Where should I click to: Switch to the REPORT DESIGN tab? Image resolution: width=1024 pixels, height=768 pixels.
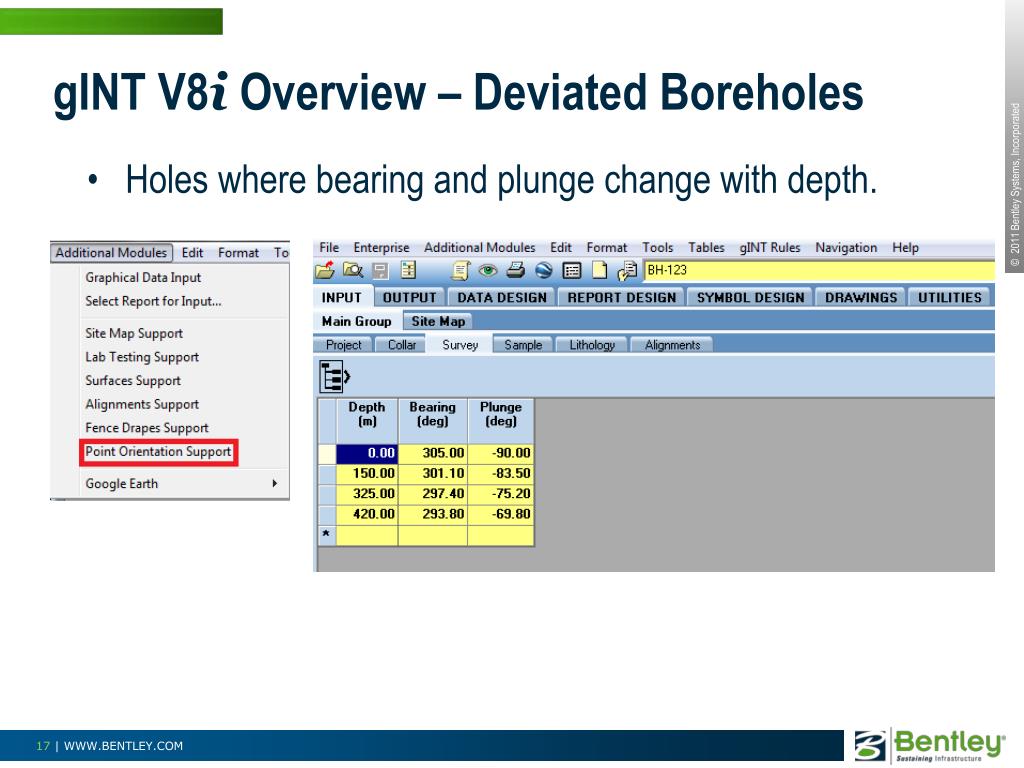click(x=622, y=297)
